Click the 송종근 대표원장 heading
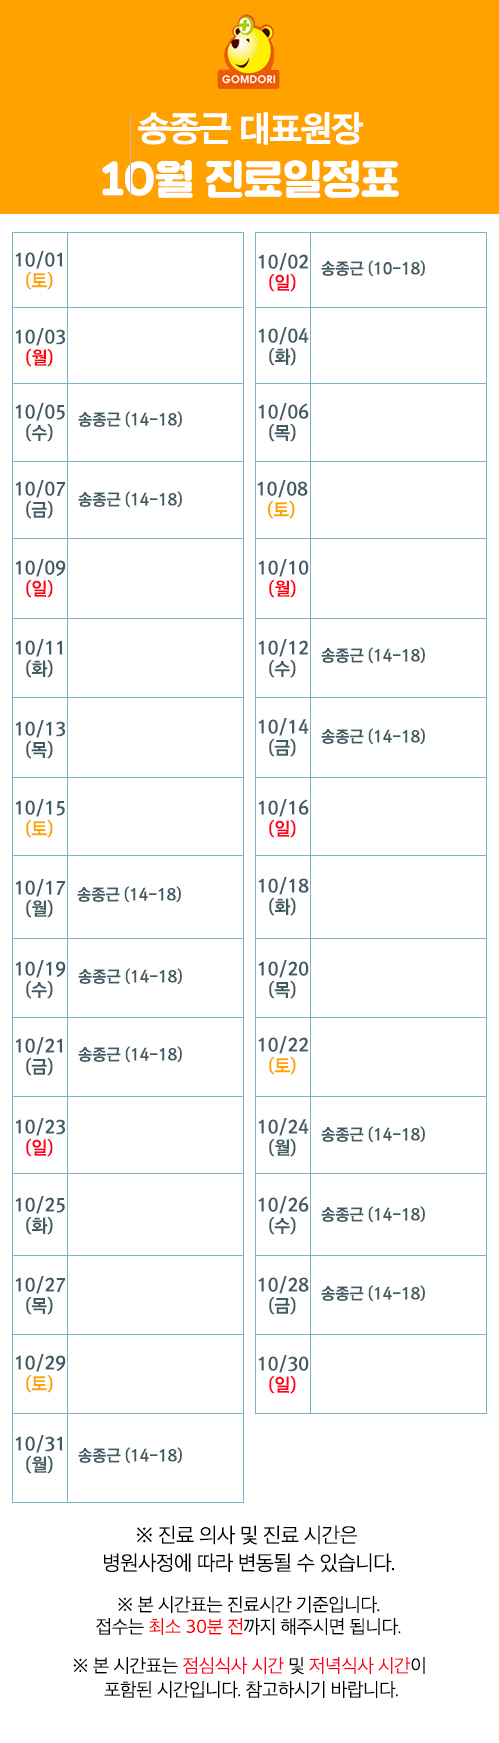499x1743 pixels. tap(250, 128)
